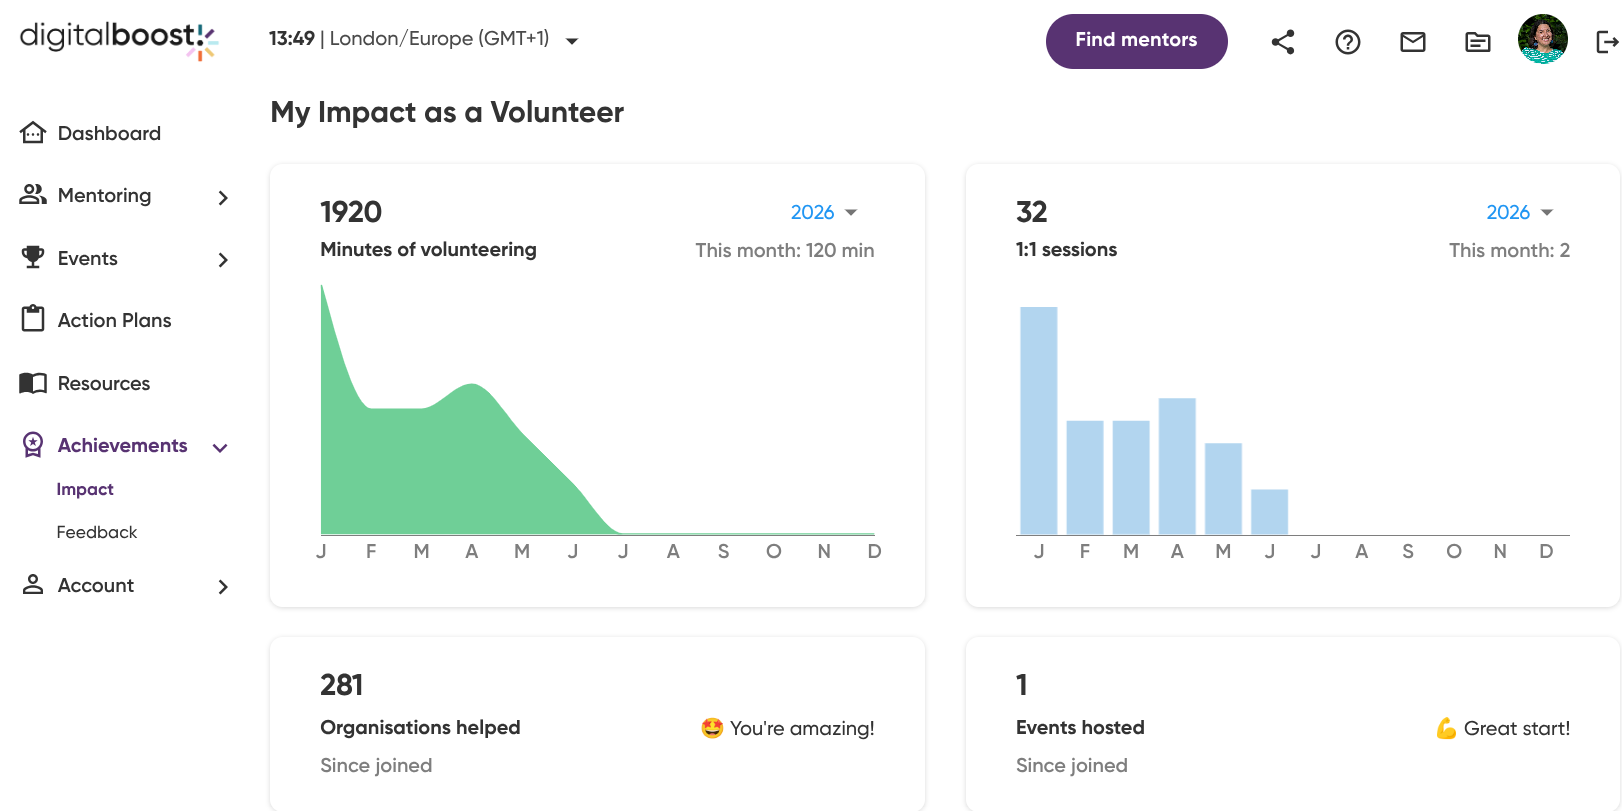Click 'You're amazing!' message

(788, 728)
